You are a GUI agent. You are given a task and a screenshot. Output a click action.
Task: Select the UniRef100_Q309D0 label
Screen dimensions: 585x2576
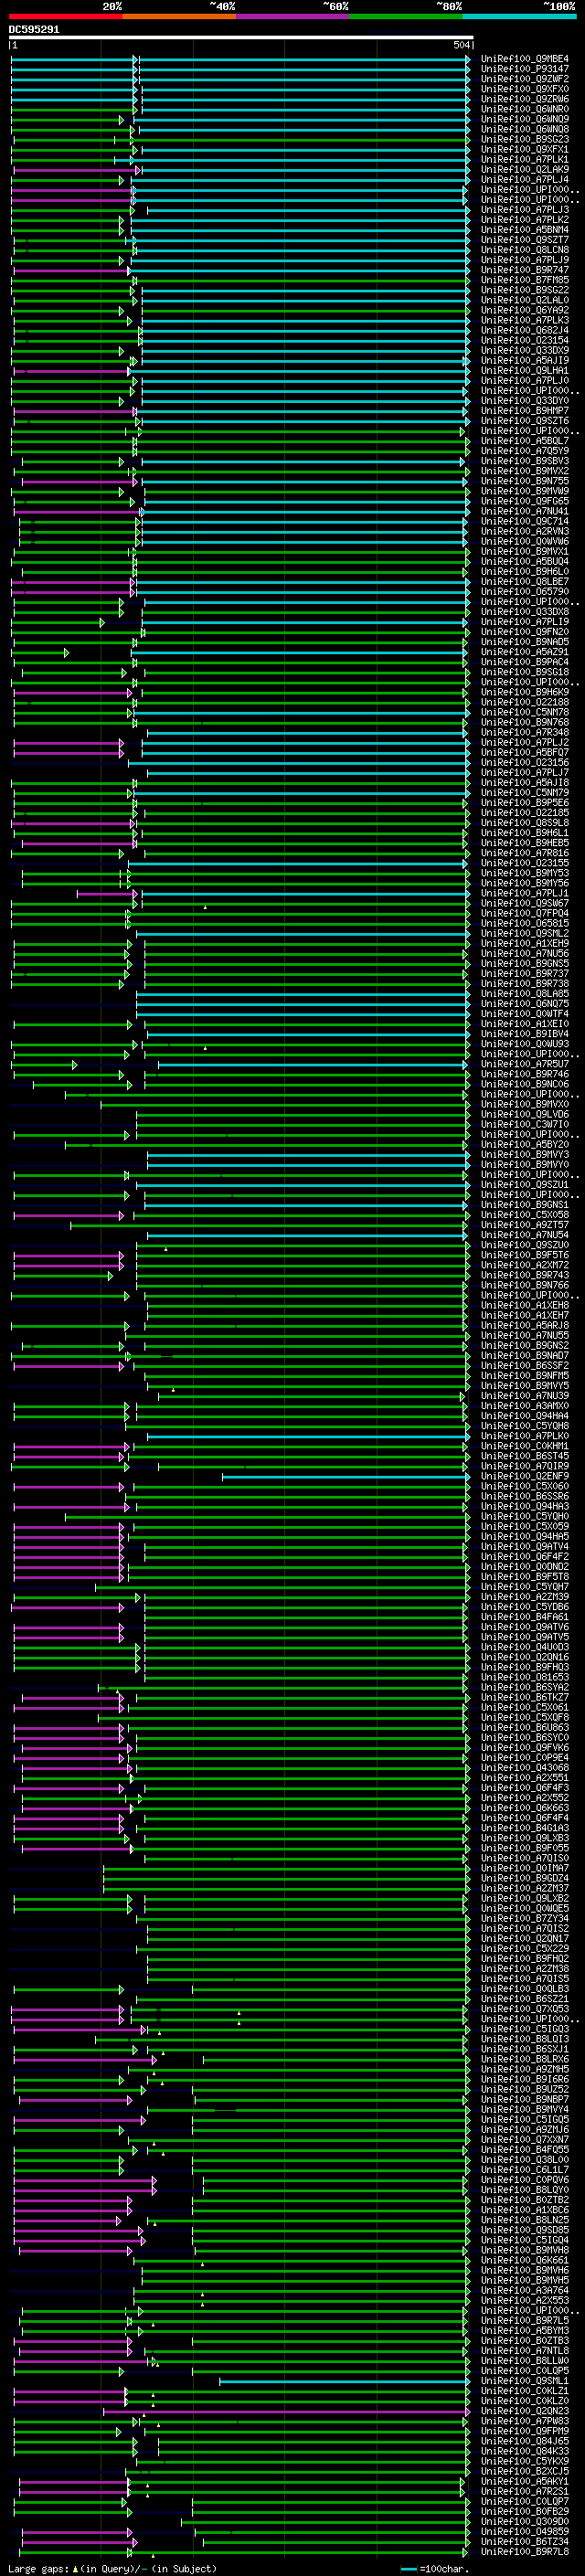click(525, 2521)
